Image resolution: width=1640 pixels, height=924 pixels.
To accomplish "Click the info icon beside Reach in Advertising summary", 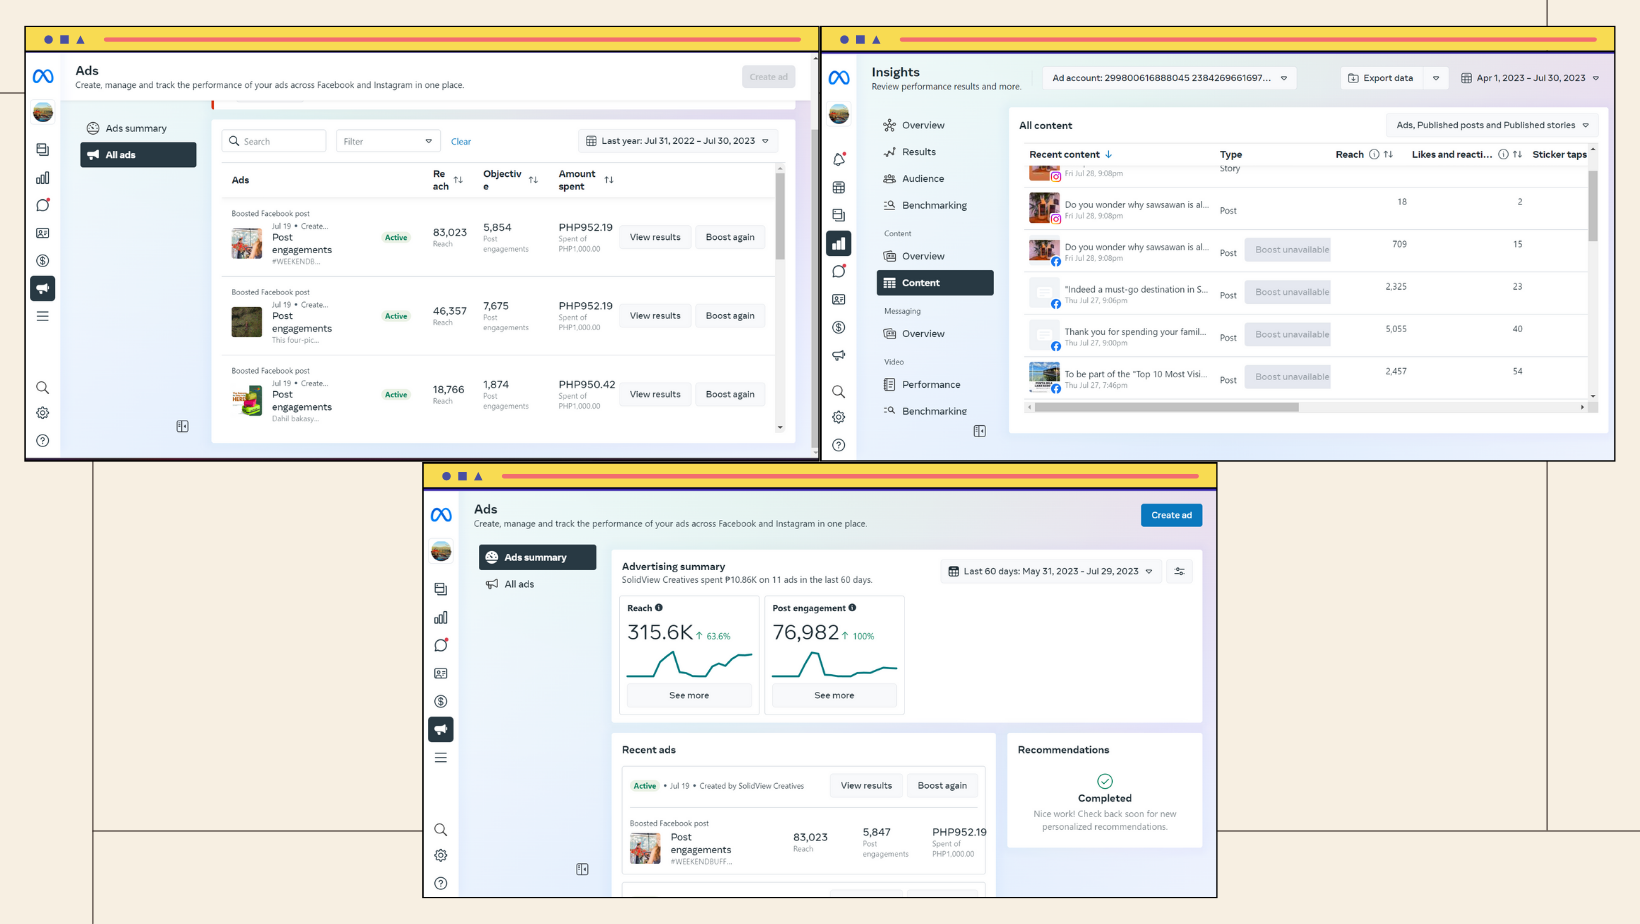I will 658,608.
